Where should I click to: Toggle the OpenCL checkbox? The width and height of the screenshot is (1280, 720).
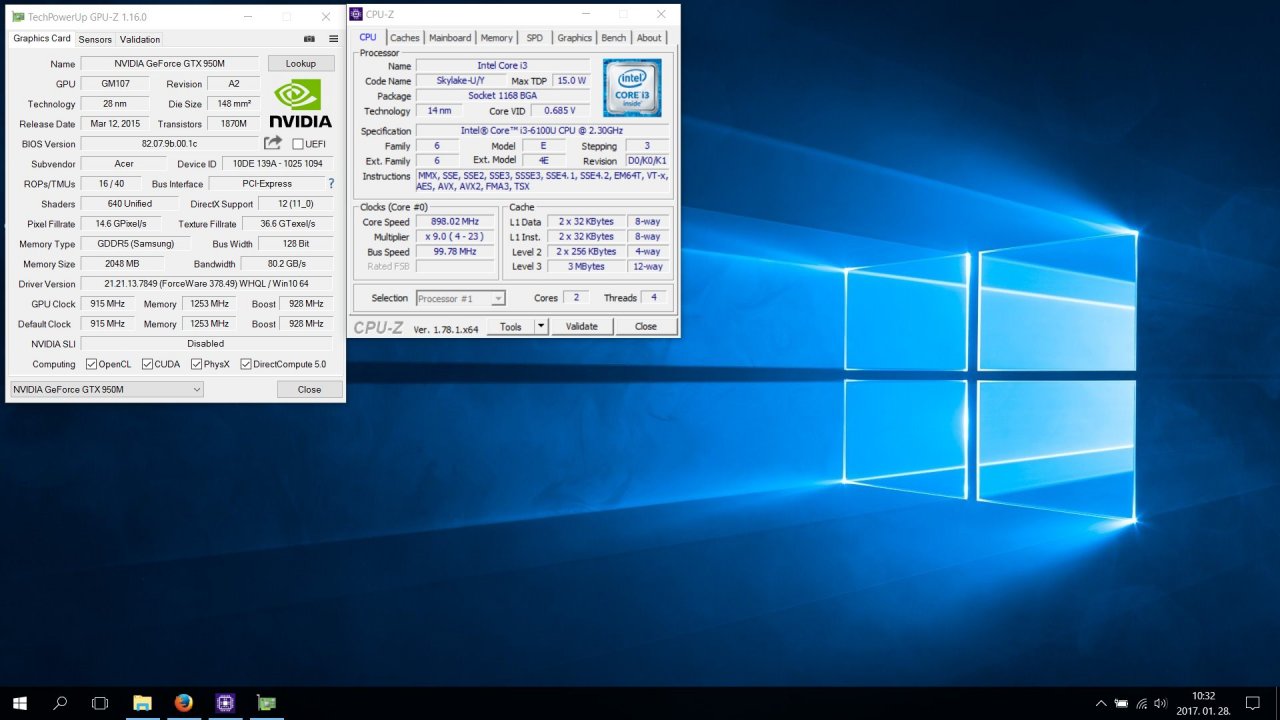coord(92,364)
